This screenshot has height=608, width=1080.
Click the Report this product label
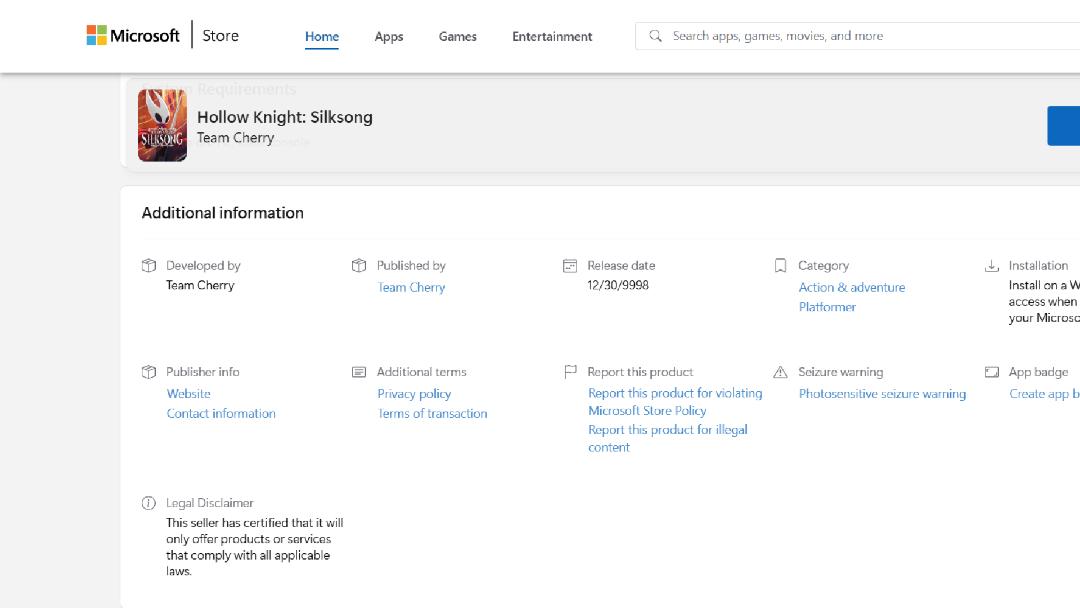click(x=640, y=372)
